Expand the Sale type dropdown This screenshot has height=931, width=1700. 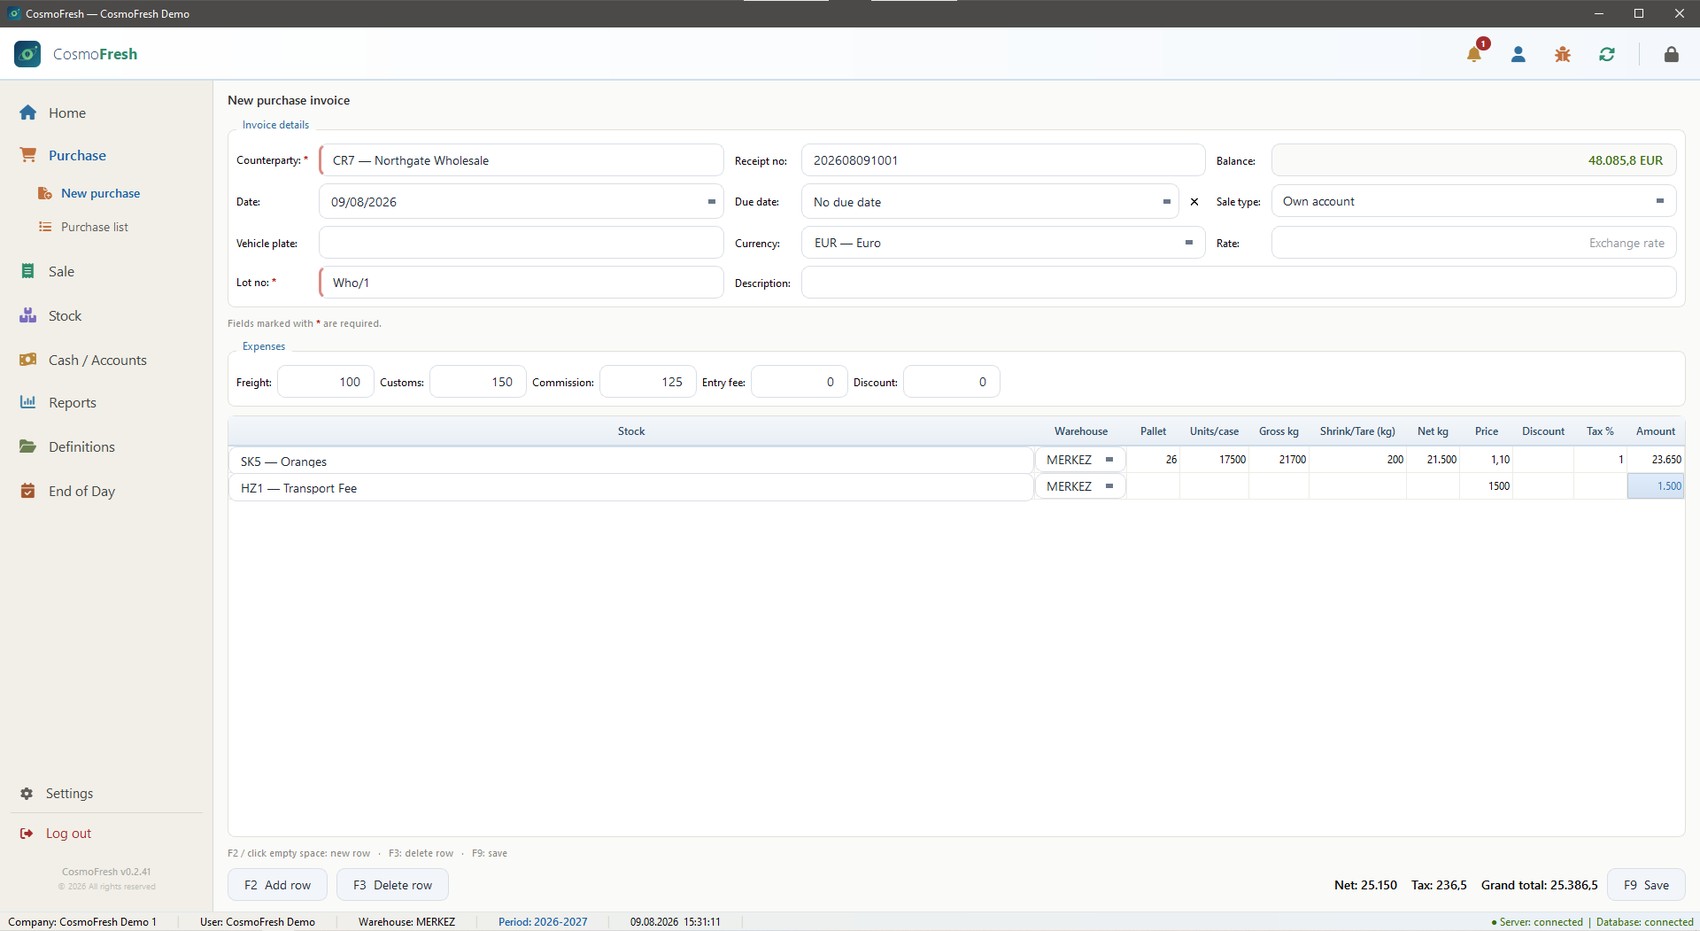pos(1659,201)
